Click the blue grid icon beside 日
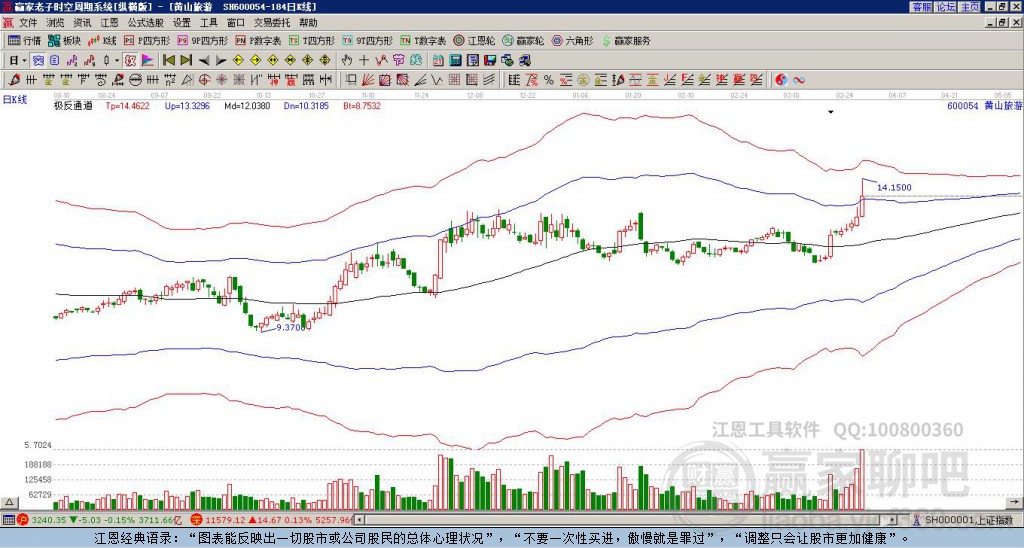This screenshot has width=1024, height=548. [x=39, y=61]
